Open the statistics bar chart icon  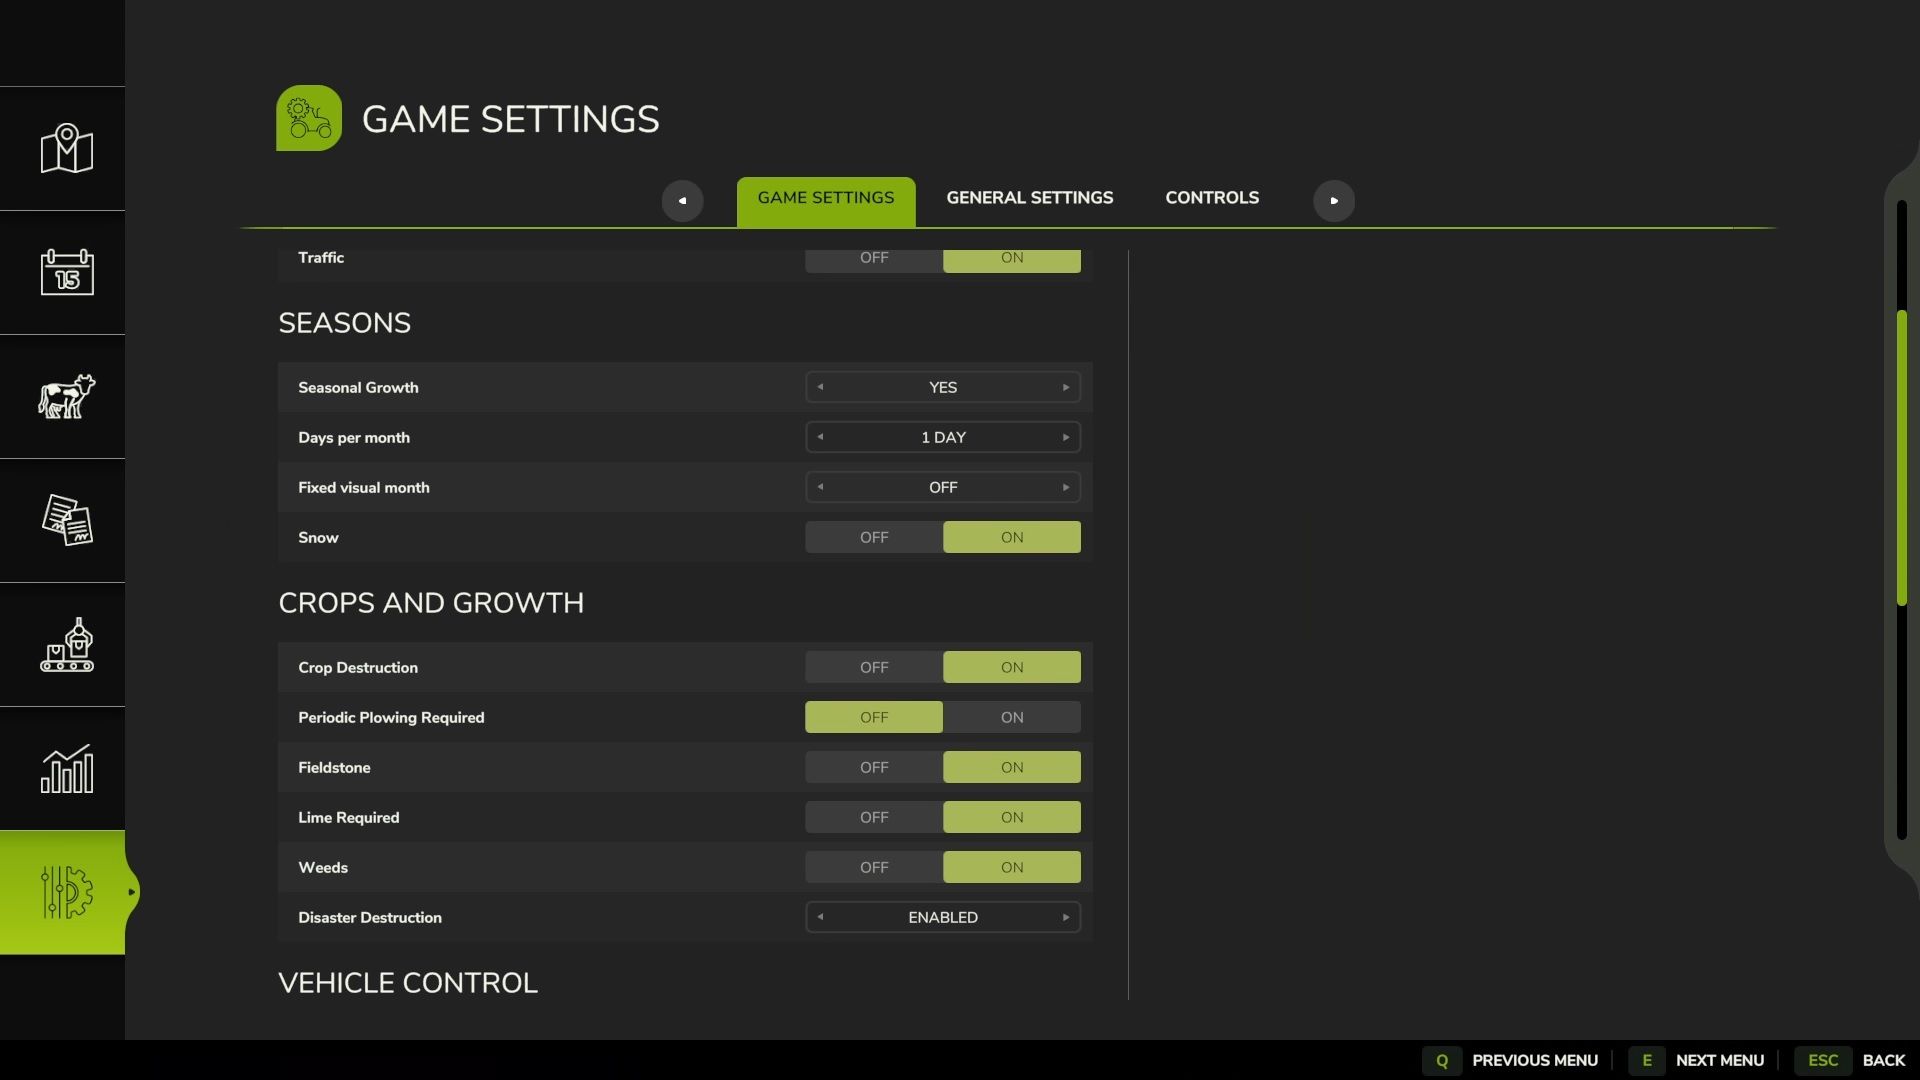66,769
